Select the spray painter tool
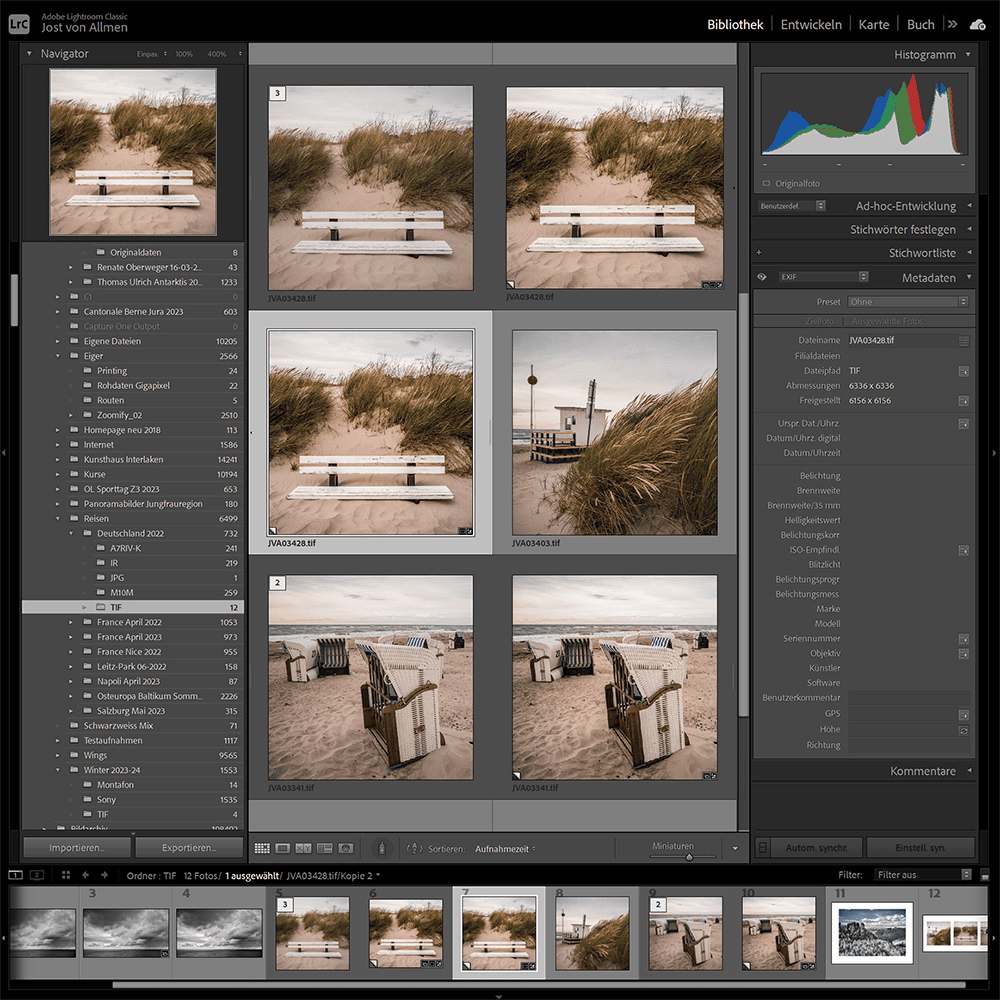This screenshot has width=1000, height=1000. pyautogui.click(x=381, y=848)
